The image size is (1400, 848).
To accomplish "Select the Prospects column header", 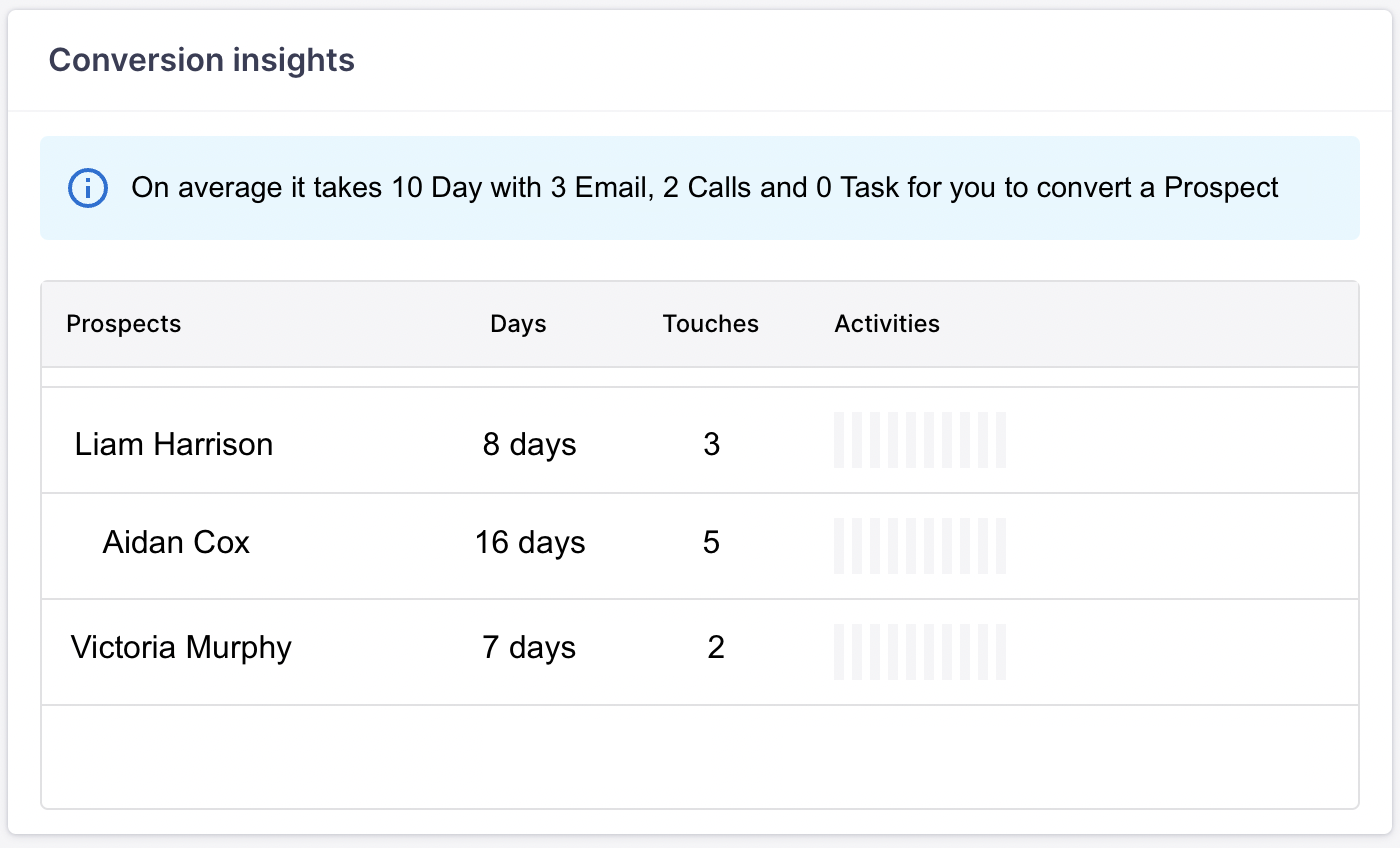I will (124, 324).
